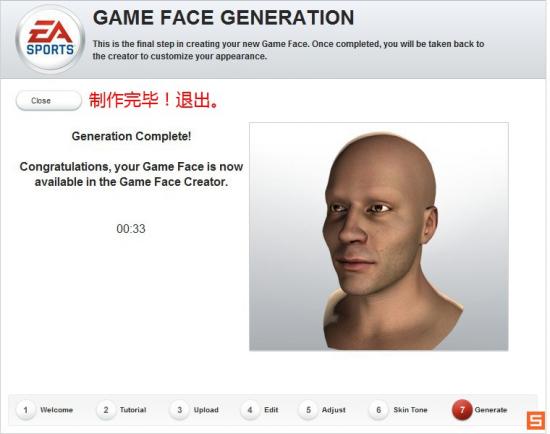Open the Welcome step label
The height and width of the screenshot is (434, 550).
click(56, 410)
